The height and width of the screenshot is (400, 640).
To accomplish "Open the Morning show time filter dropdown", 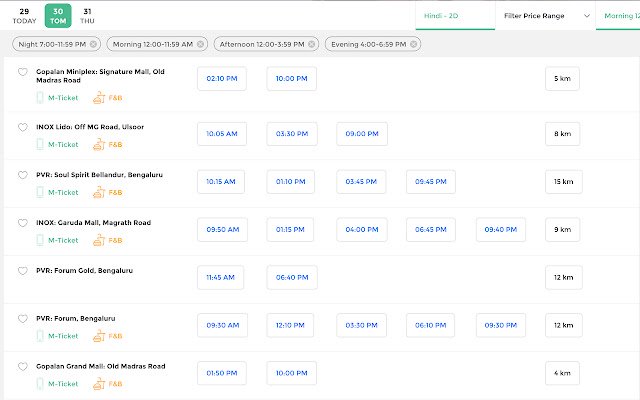I will coord(618,16).
